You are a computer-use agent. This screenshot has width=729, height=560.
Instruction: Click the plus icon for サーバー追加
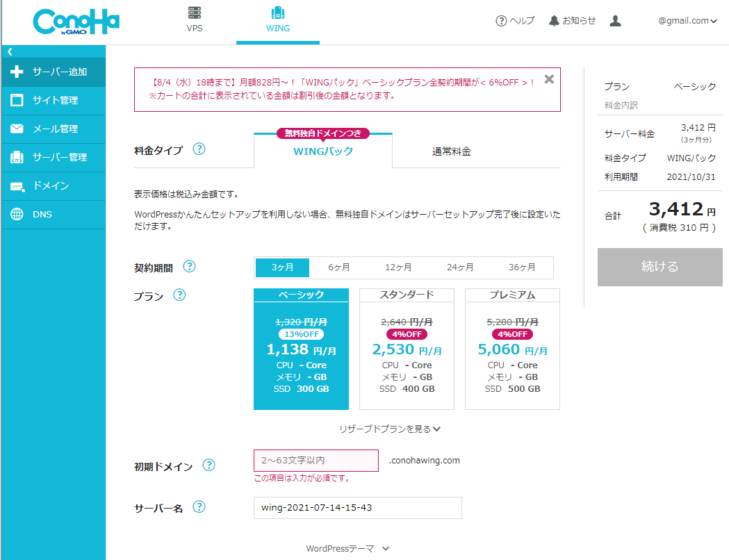tap(17, 72)
